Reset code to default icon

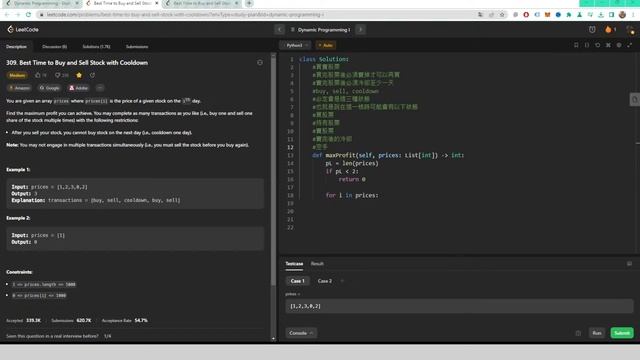598,45
